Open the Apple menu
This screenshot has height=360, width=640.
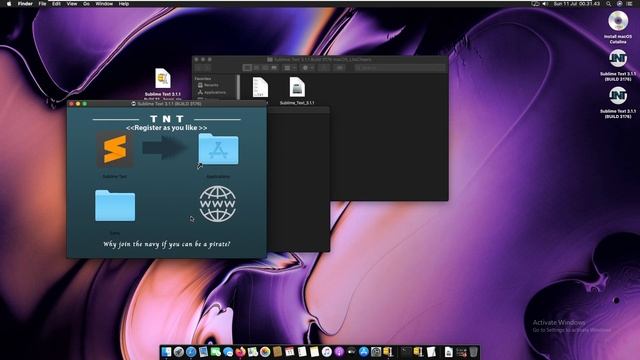coord(9,4)
